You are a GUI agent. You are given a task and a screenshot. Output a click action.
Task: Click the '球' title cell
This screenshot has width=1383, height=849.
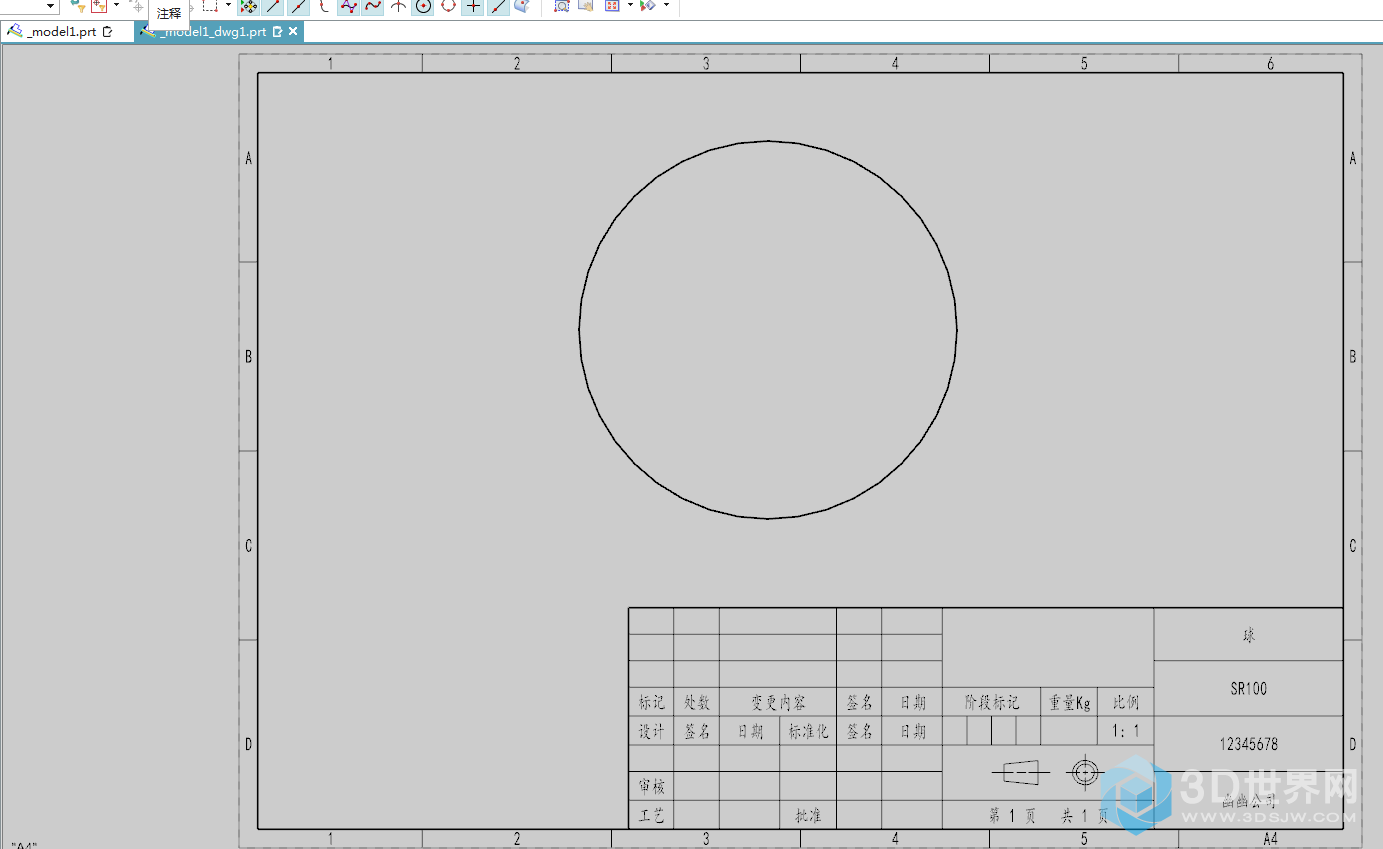(1248, 635)
